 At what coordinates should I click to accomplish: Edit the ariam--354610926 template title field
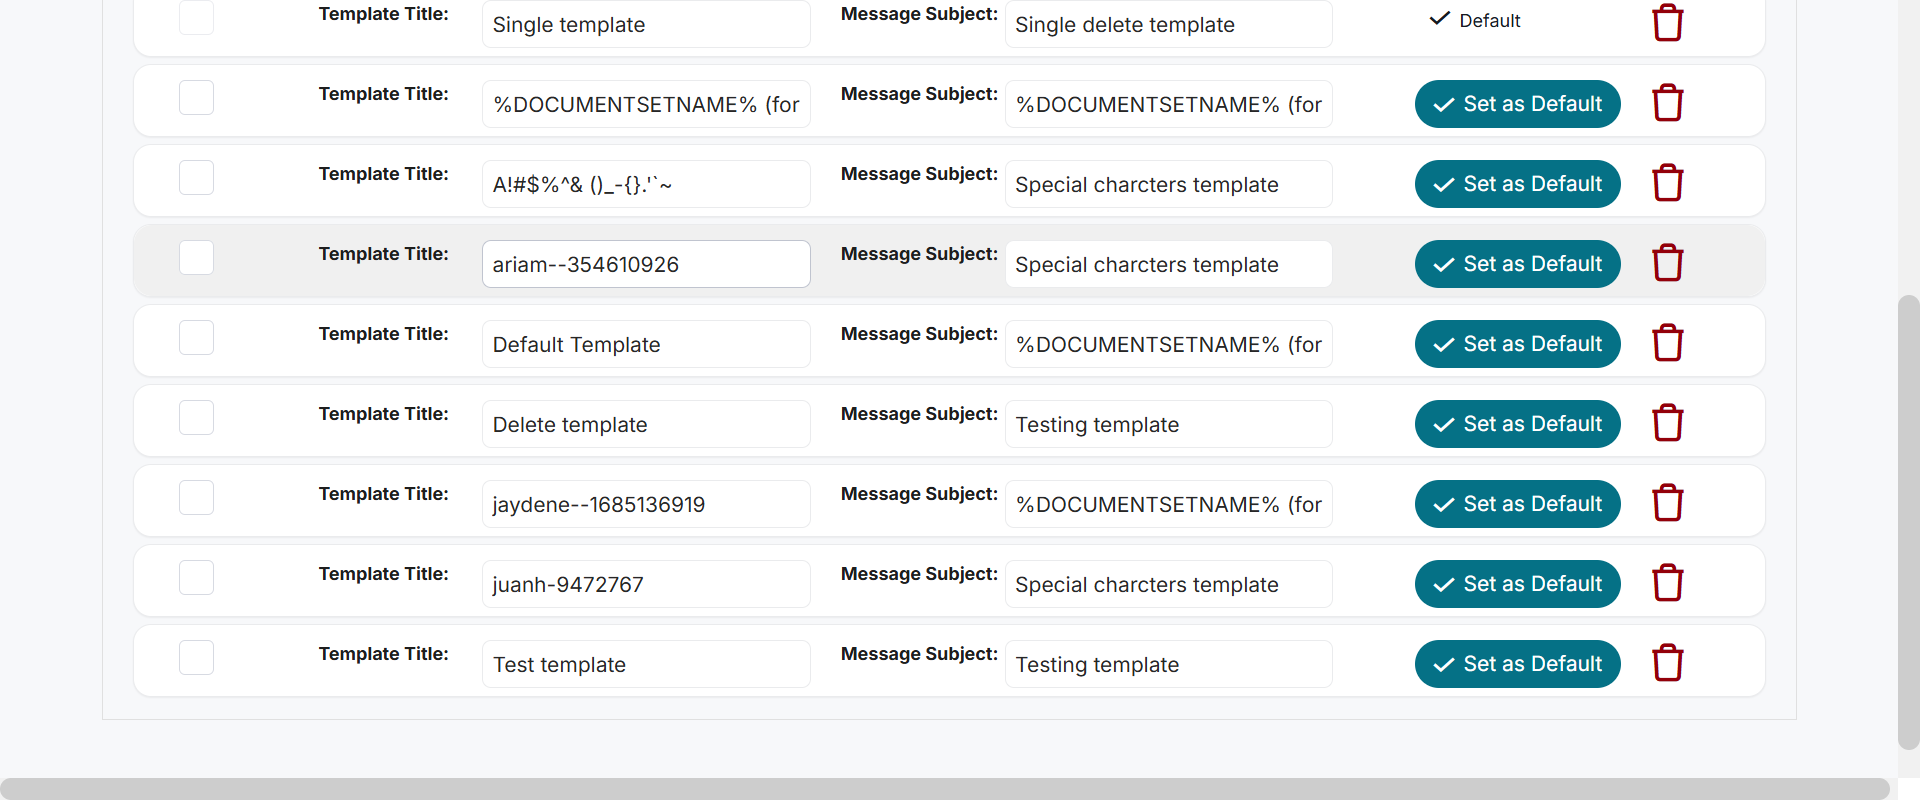[646, 264]
